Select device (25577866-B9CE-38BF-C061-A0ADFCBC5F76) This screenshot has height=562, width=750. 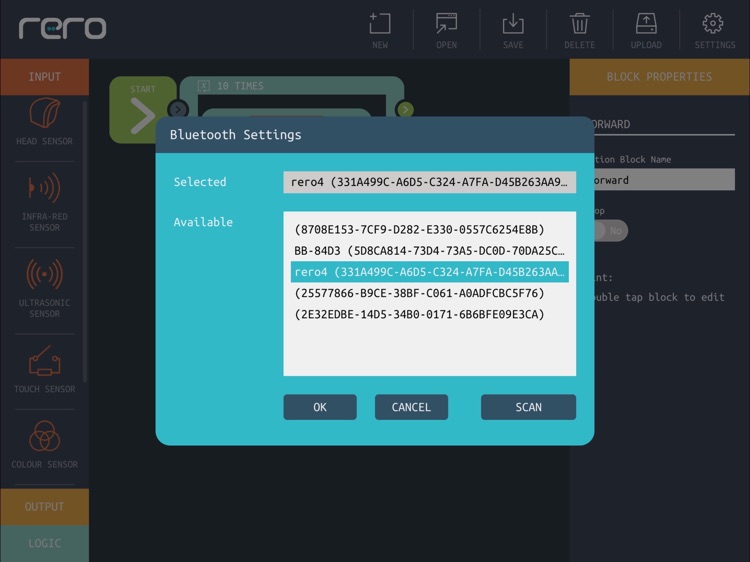click(x=430, y=293)
